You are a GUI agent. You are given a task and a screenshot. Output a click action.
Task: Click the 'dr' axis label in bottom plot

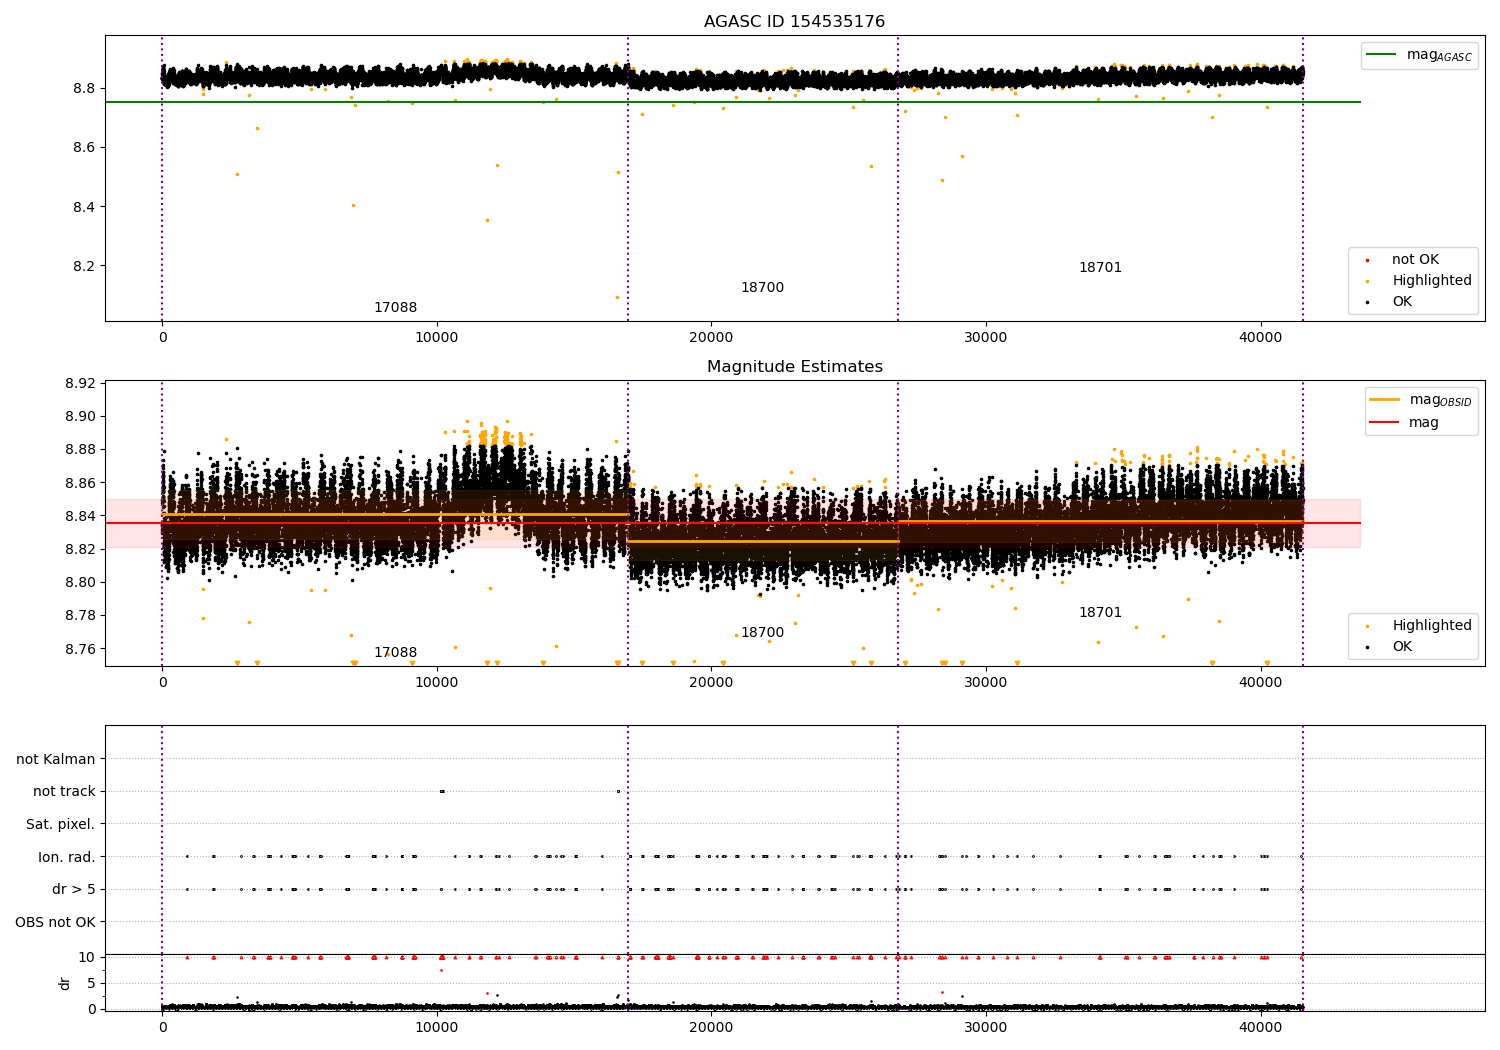(65, 983)
